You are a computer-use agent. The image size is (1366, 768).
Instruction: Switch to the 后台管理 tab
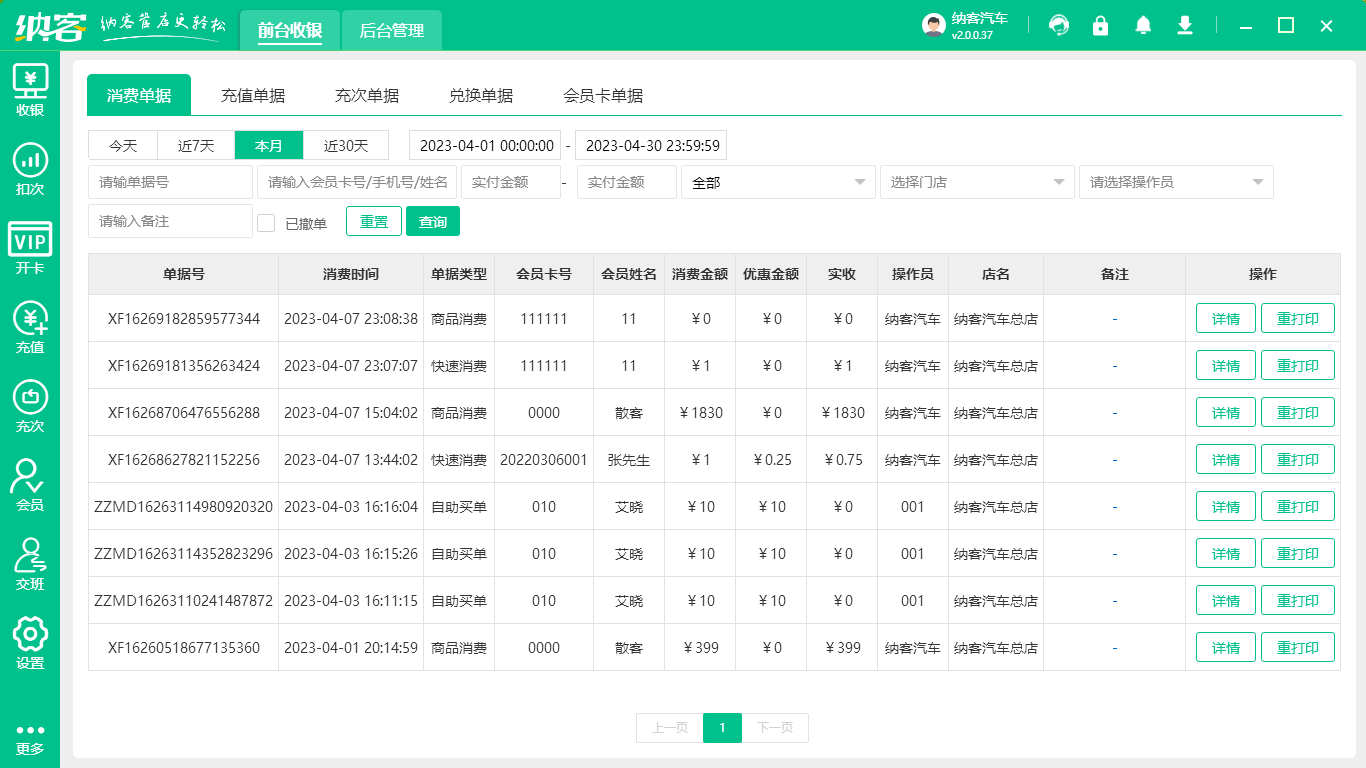[x=392, y=30]
